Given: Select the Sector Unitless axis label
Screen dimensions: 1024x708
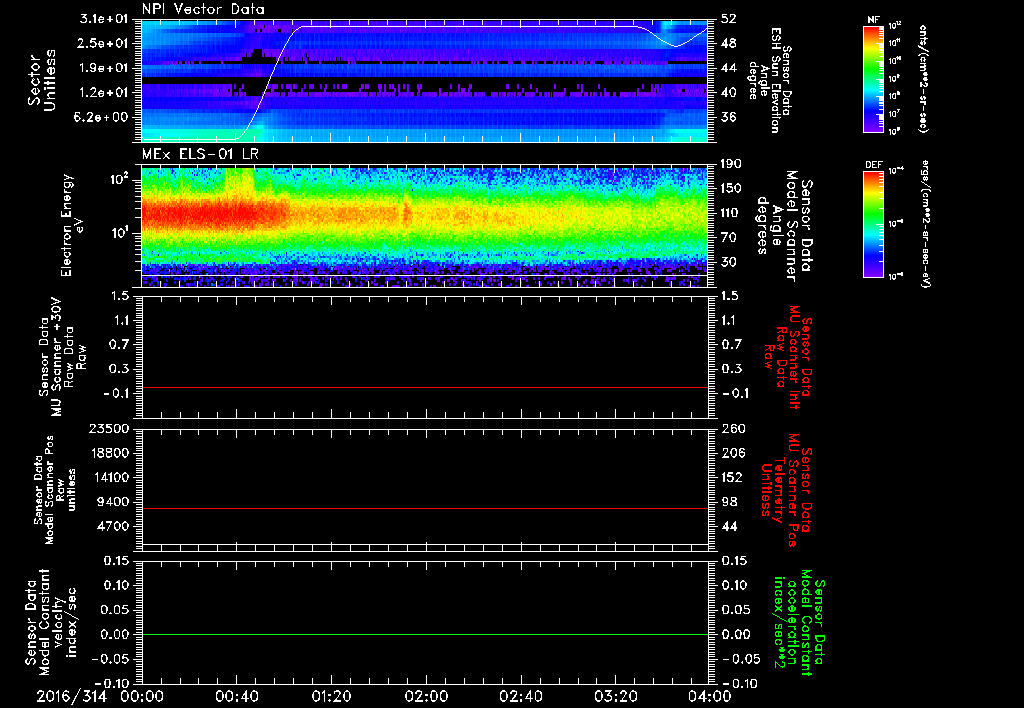Looking at the screenshot, I should coord(42,80).
